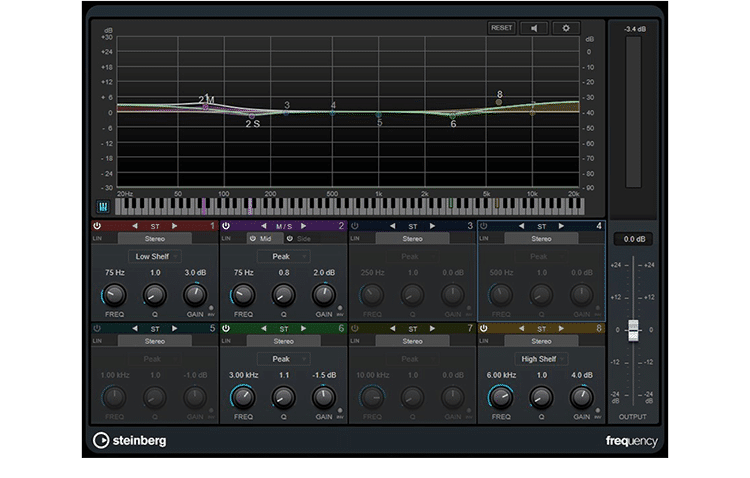Viewport: 750px width, 478px height.
Task: Click the output fader handle
Action: [633, 331]
